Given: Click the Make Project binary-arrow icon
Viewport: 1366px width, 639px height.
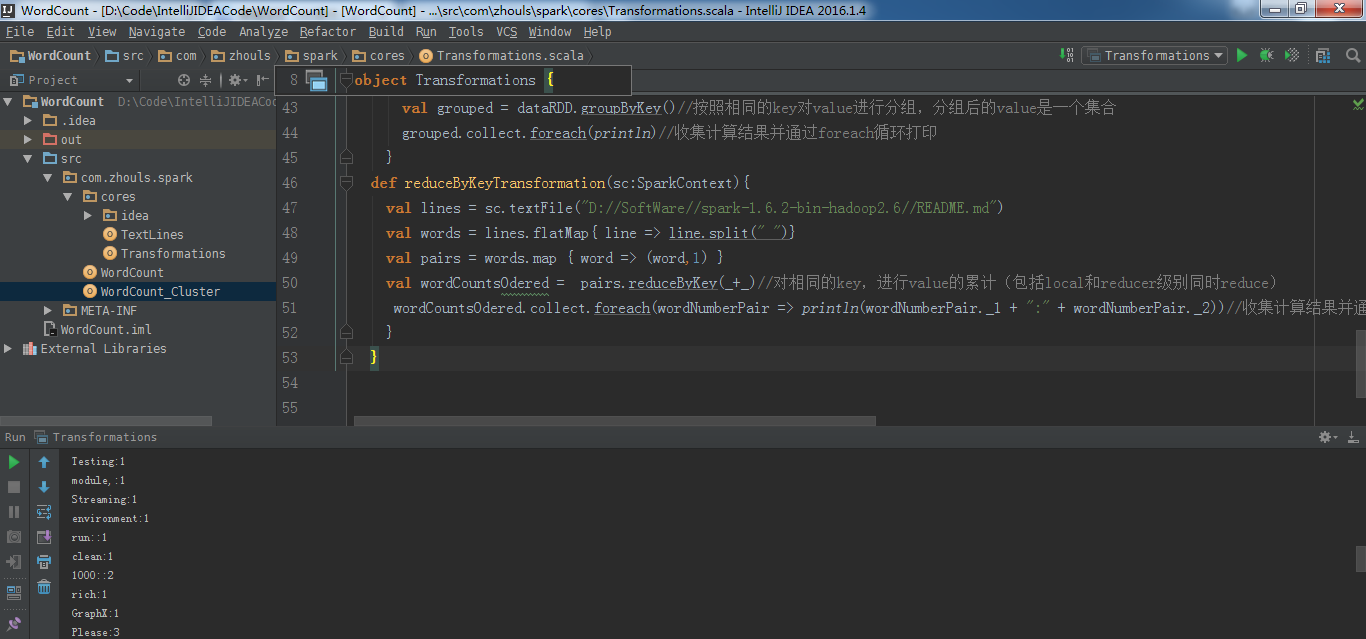Looking at the screenshot, I should point(1065,56).
